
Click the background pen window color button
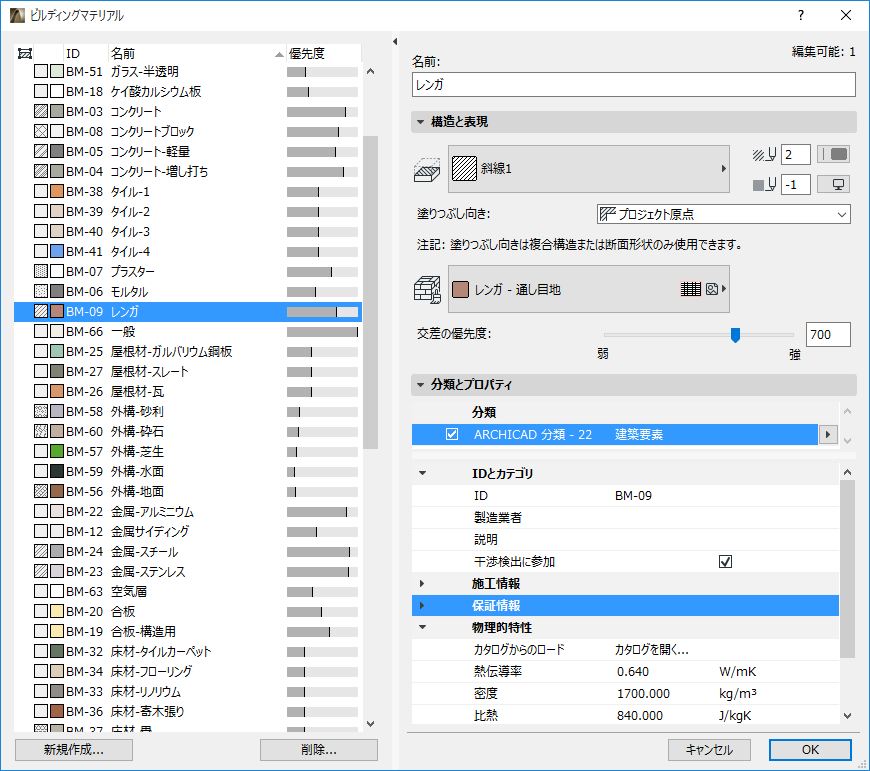[x=833, y=185]
